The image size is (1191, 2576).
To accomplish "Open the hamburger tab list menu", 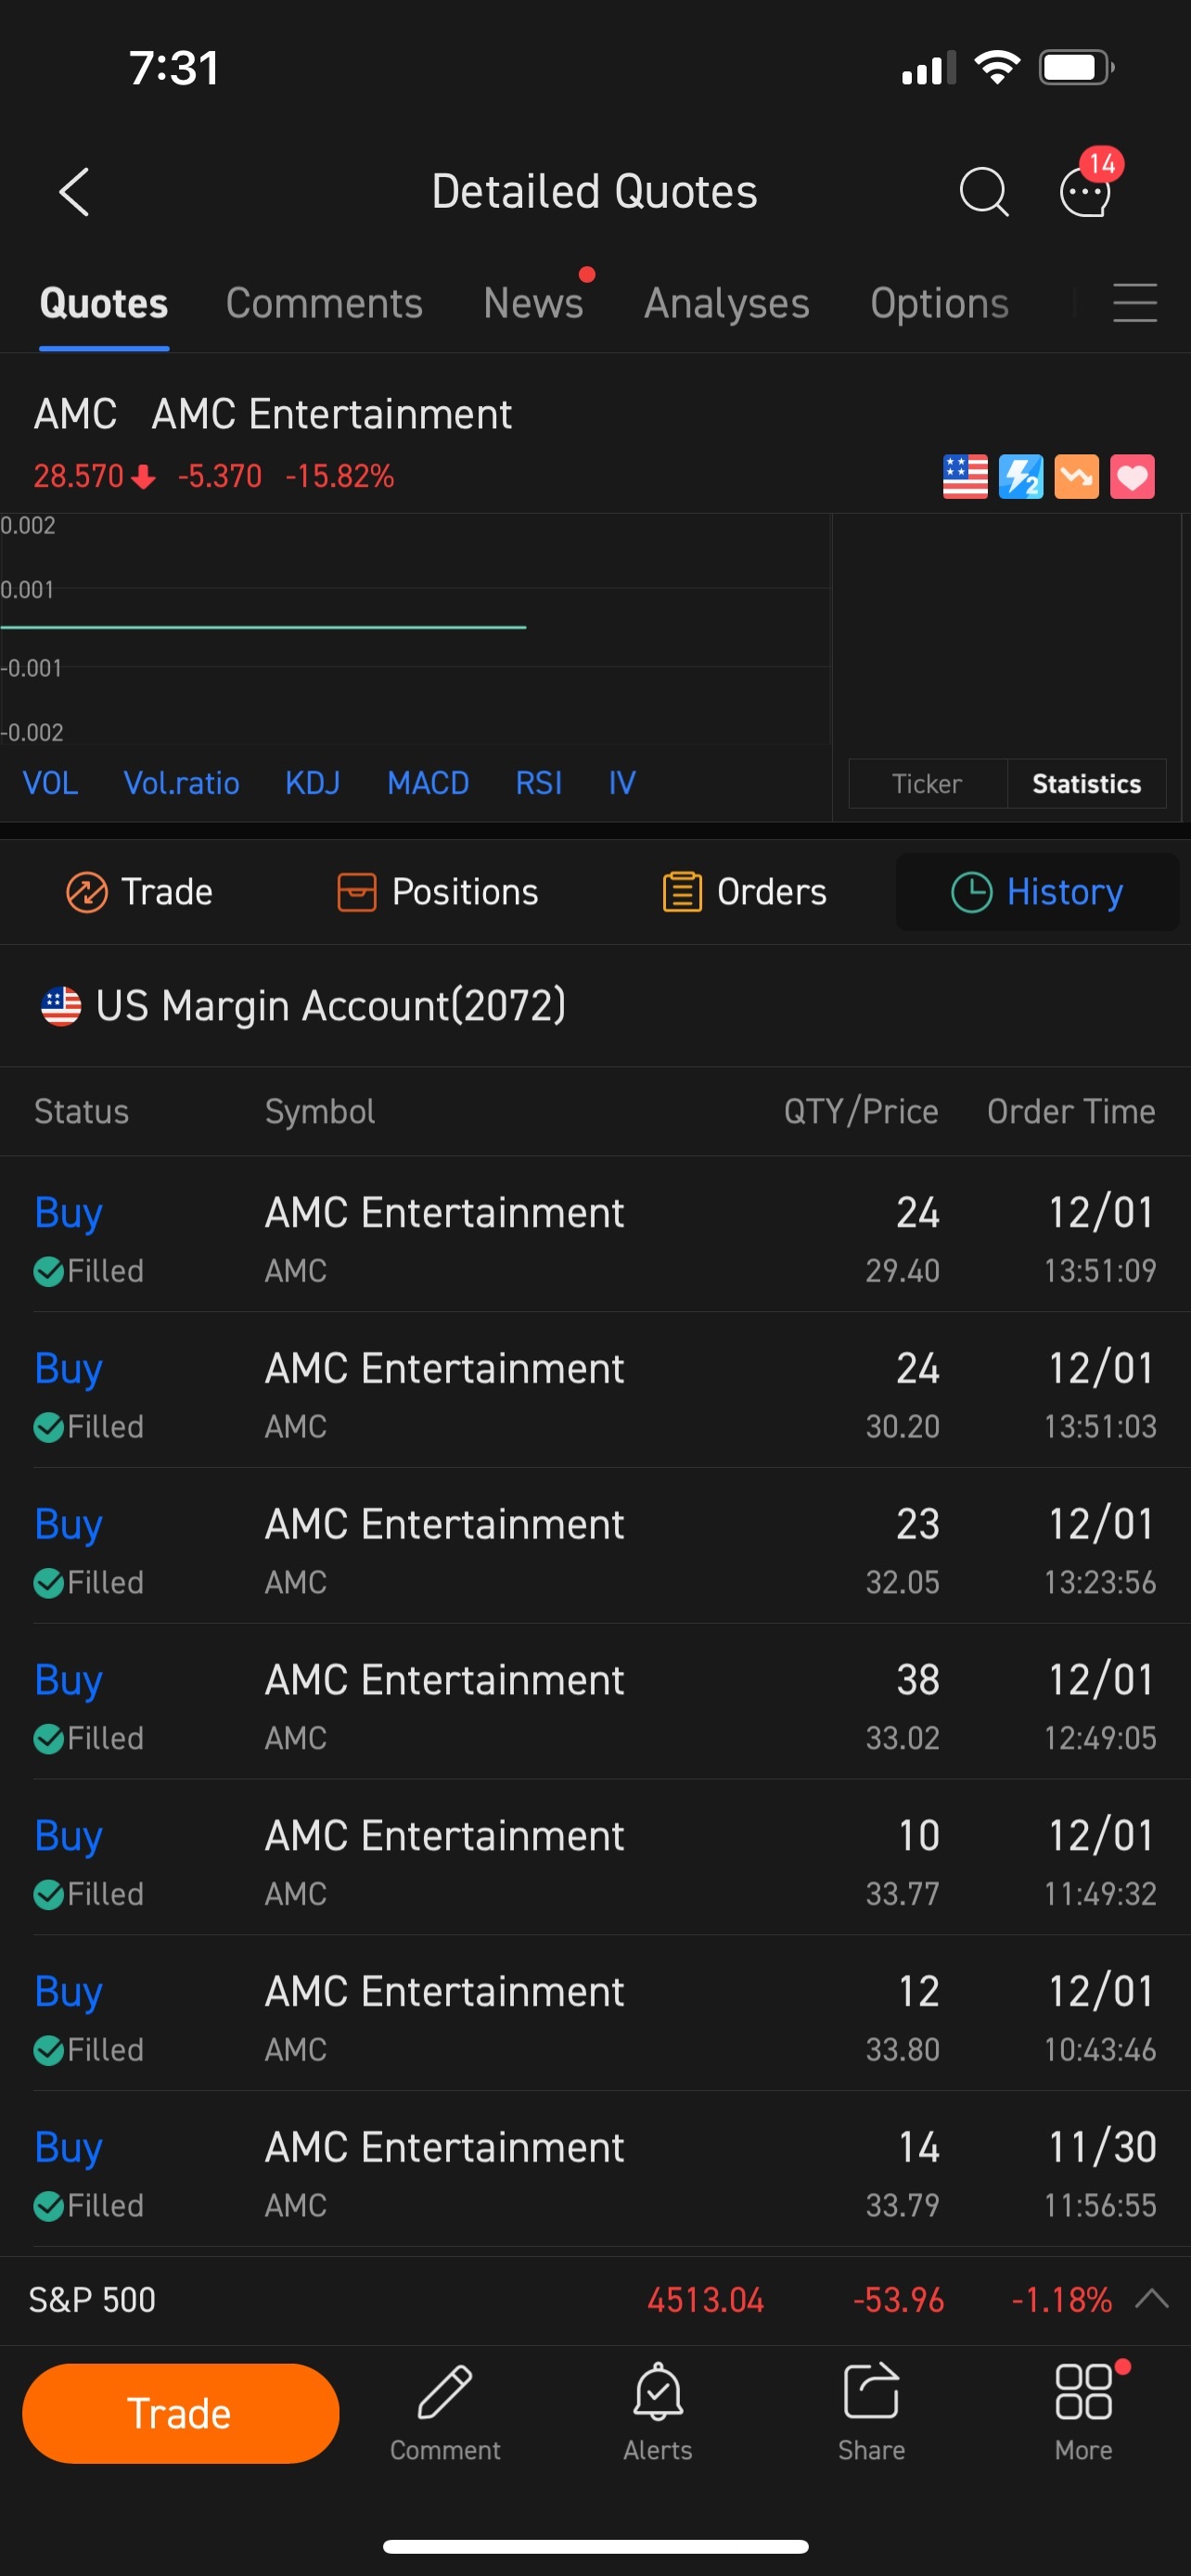I will point(1135,303).
